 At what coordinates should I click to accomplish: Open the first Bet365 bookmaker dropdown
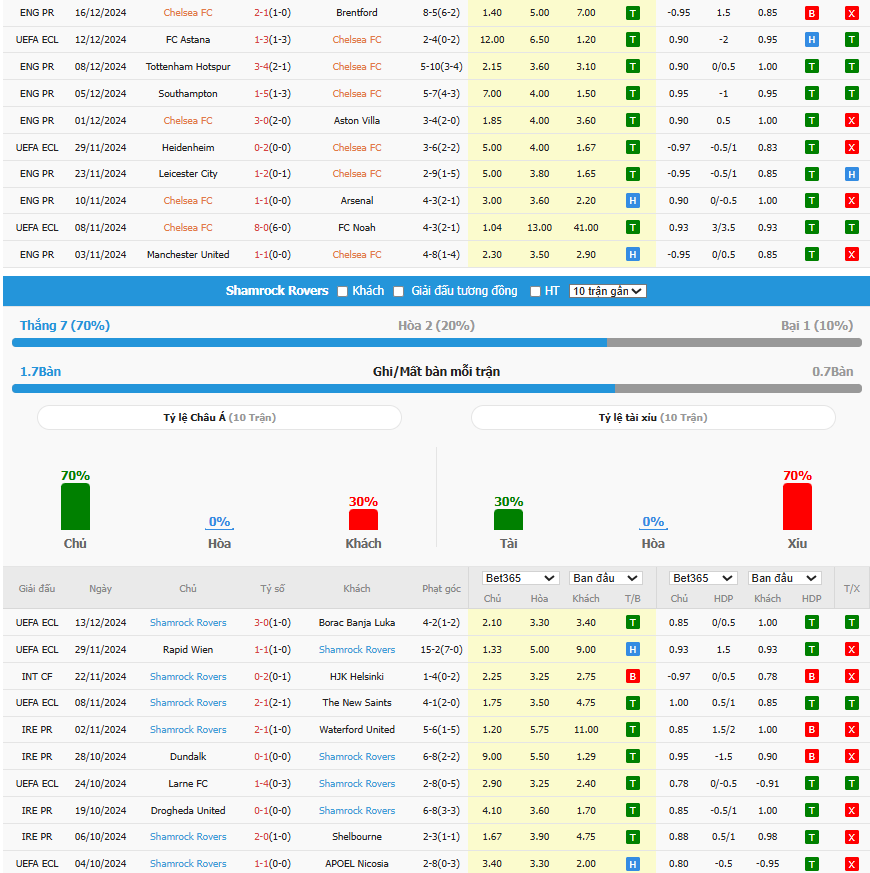pyautogui.click(x=520, y=578)
